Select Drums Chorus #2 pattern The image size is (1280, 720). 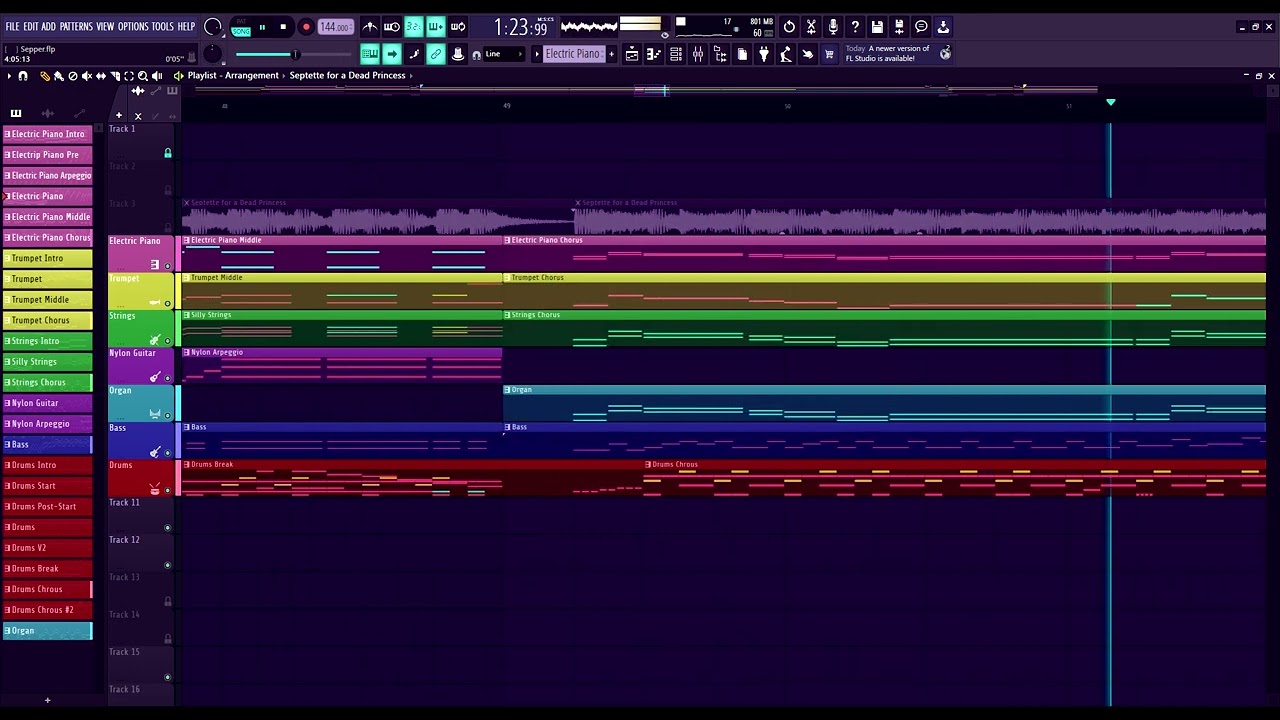[x=47, y=610]
